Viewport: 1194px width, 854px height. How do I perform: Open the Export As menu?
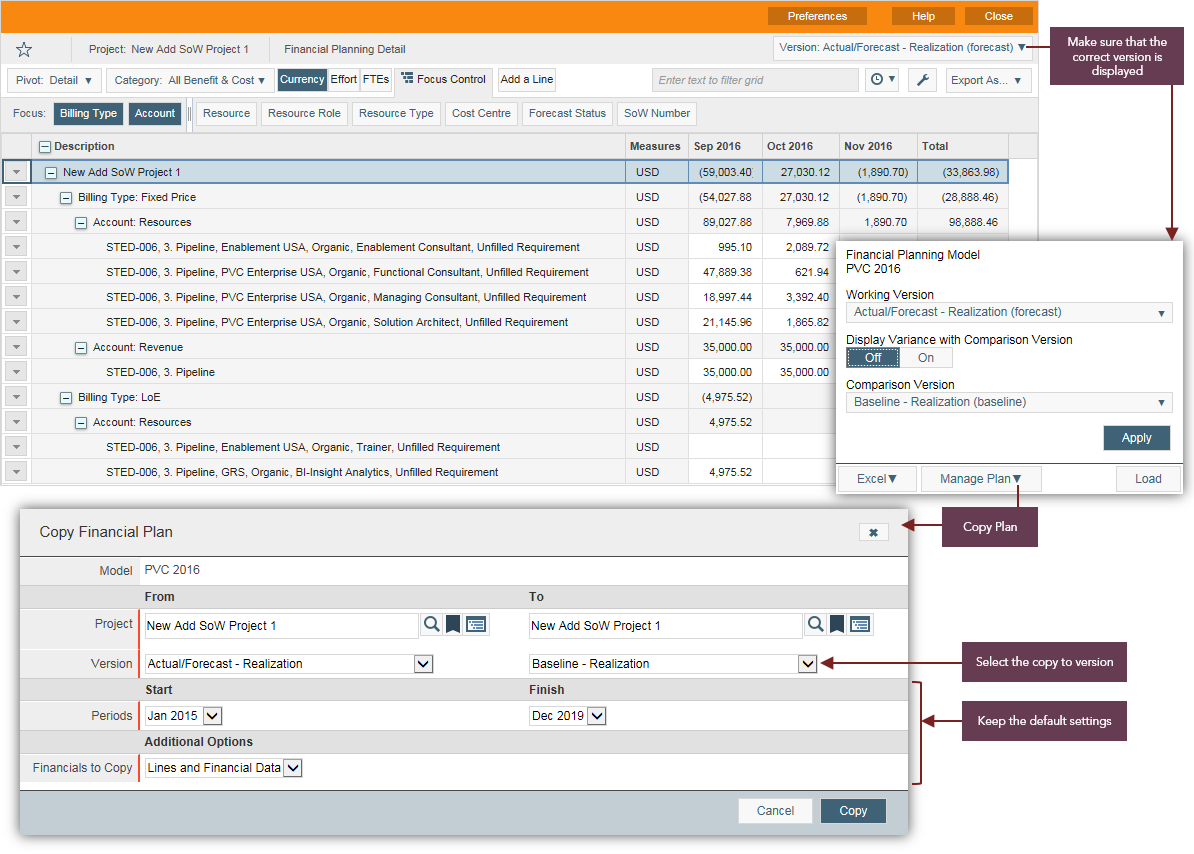pos(987,80)
